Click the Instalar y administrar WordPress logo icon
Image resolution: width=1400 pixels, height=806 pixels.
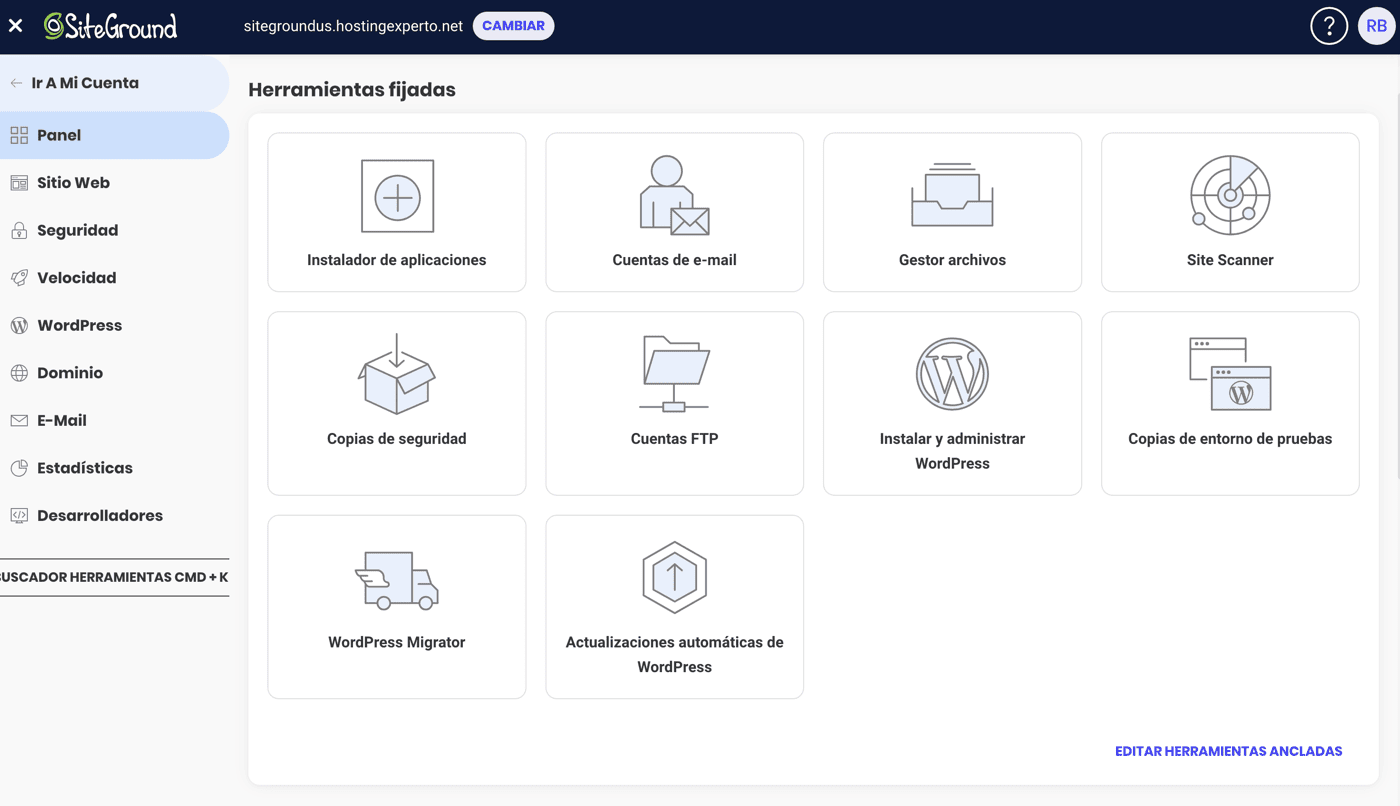[x=952, y=374]
